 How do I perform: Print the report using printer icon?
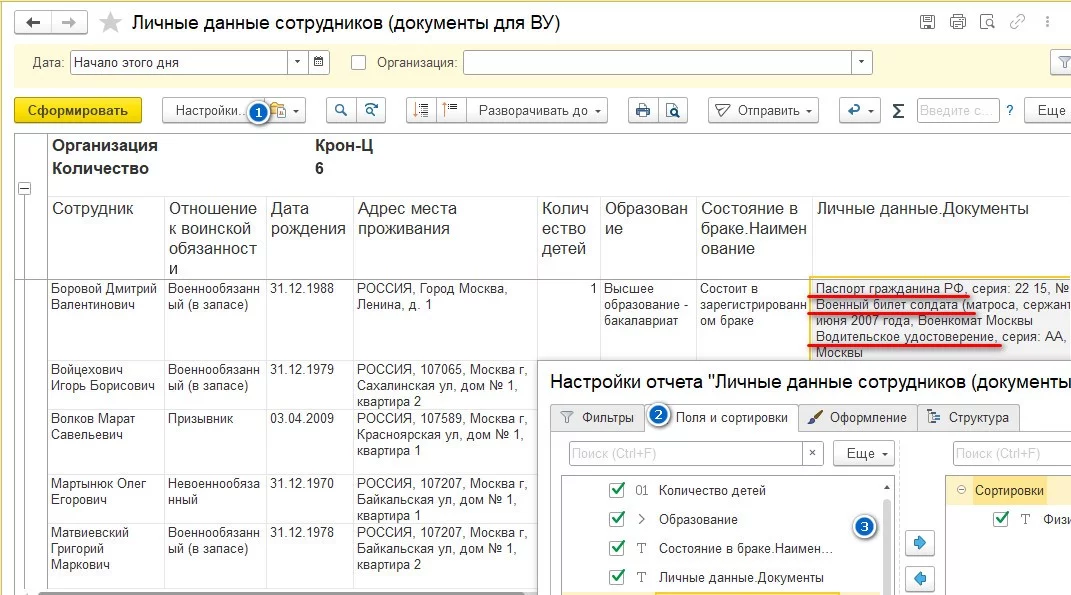(957, 21)
